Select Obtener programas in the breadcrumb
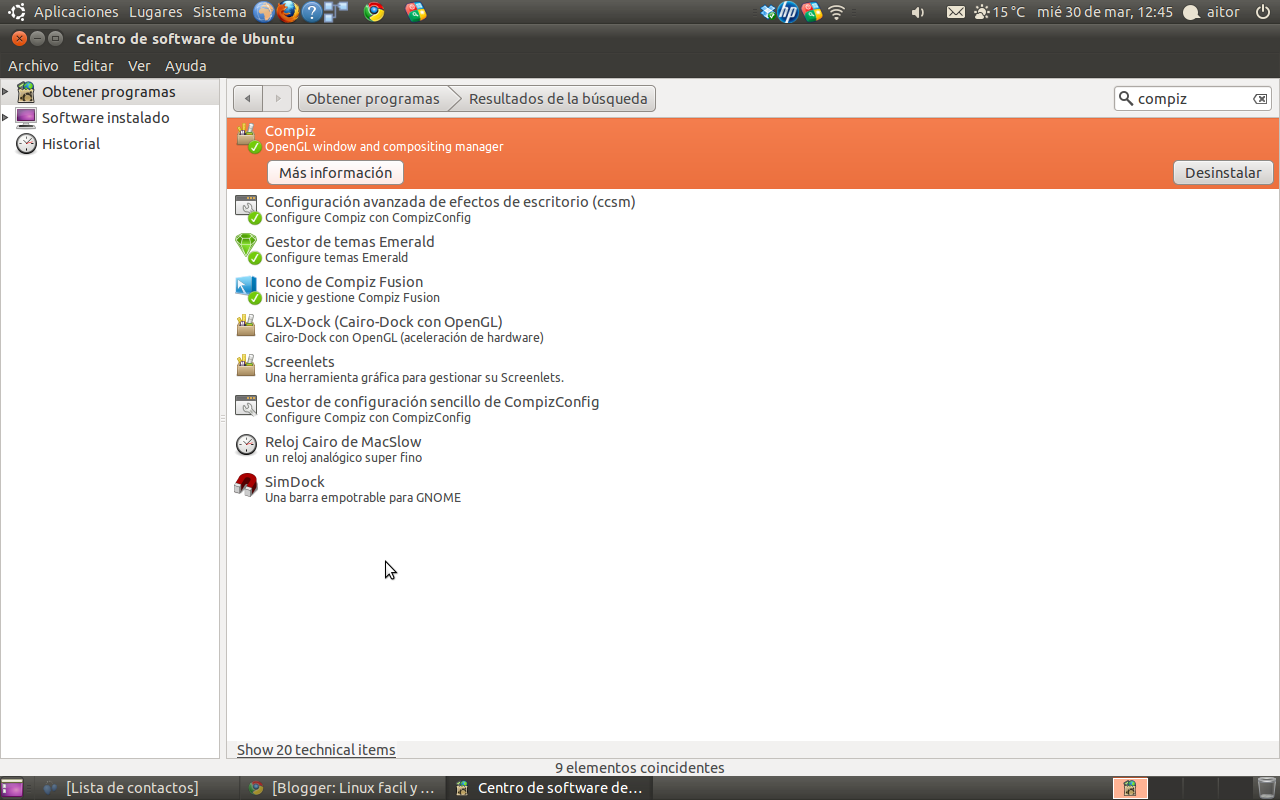 (372, 98)
